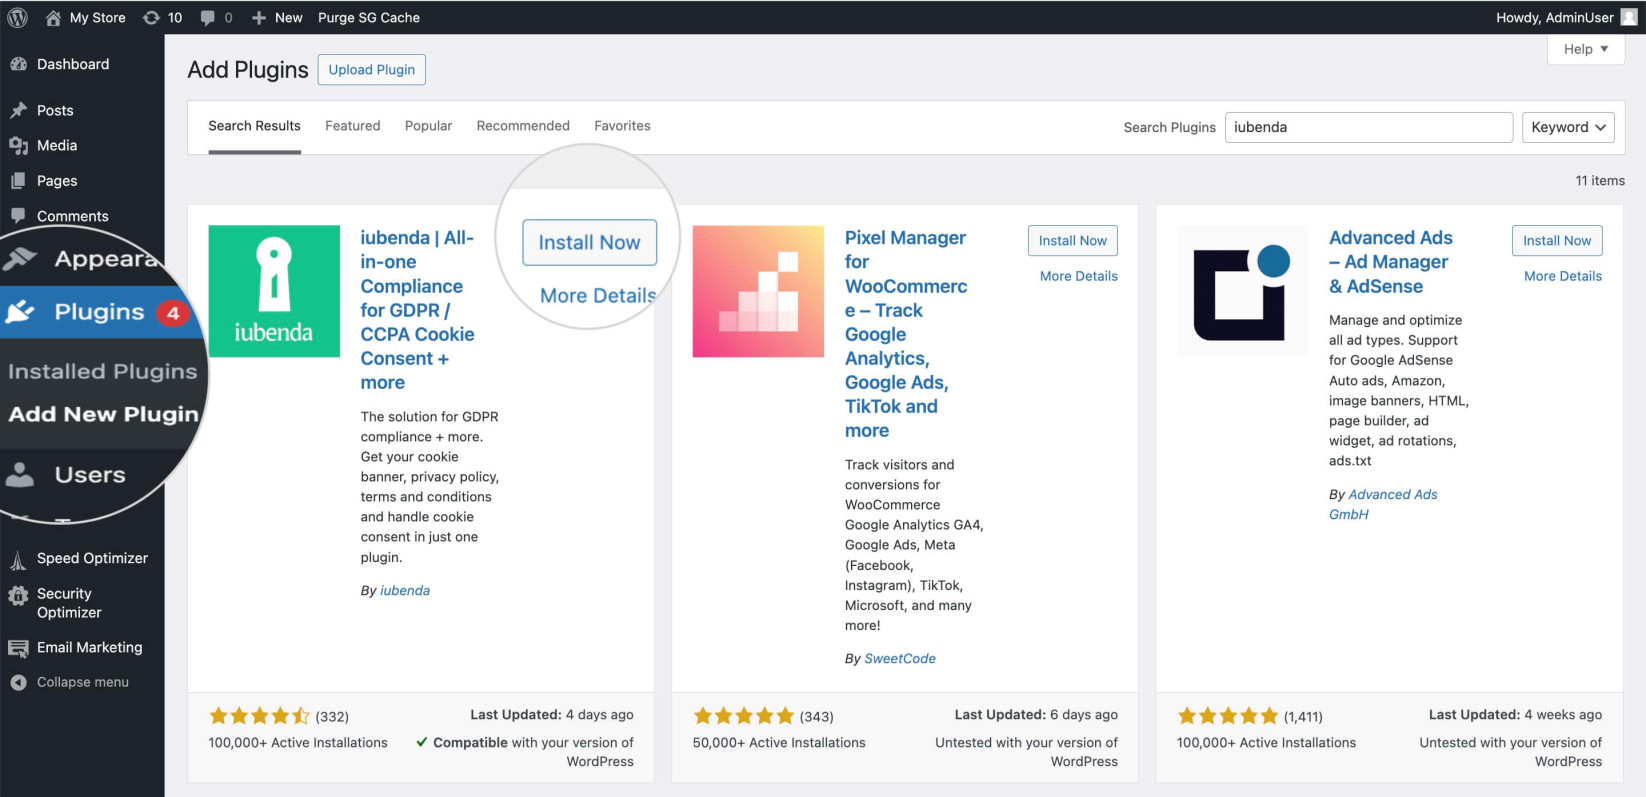Image resolution: width=1646 pixels, height=797 pixels.
Task: Click the iubenda star rating
Action: [259, 716]
